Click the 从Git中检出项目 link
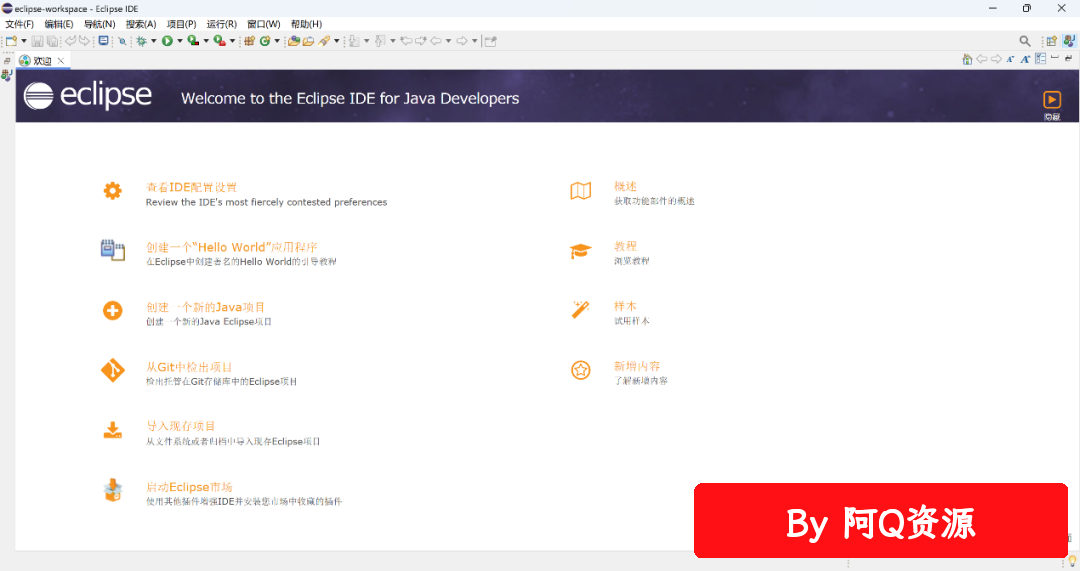 click(189, 367)
